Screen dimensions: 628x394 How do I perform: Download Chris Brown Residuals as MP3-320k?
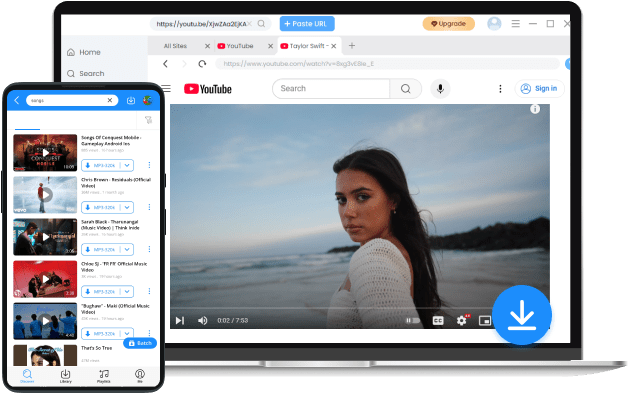click(x=101, y=207)
